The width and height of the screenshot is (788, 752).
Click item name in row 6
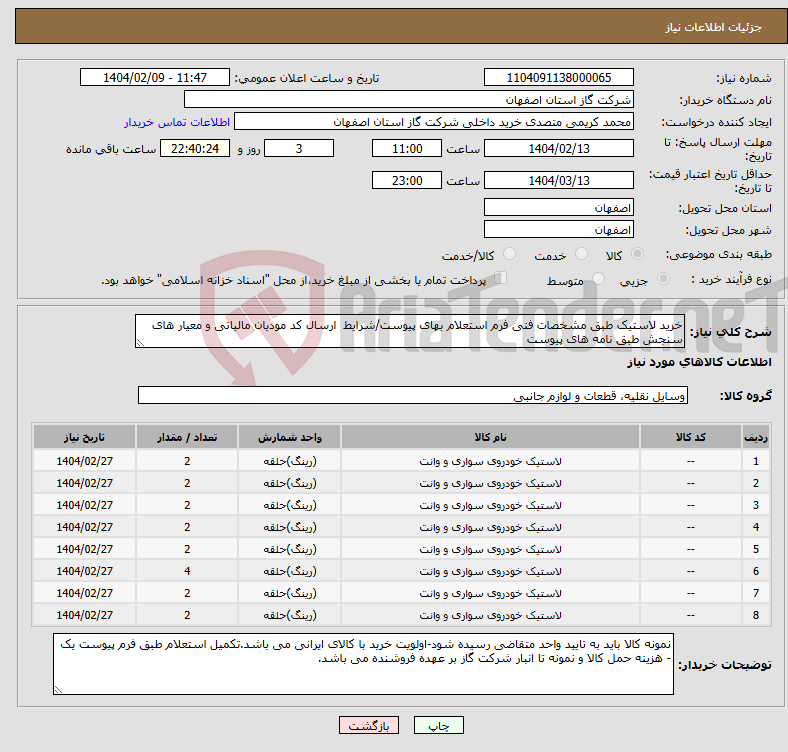490,571
